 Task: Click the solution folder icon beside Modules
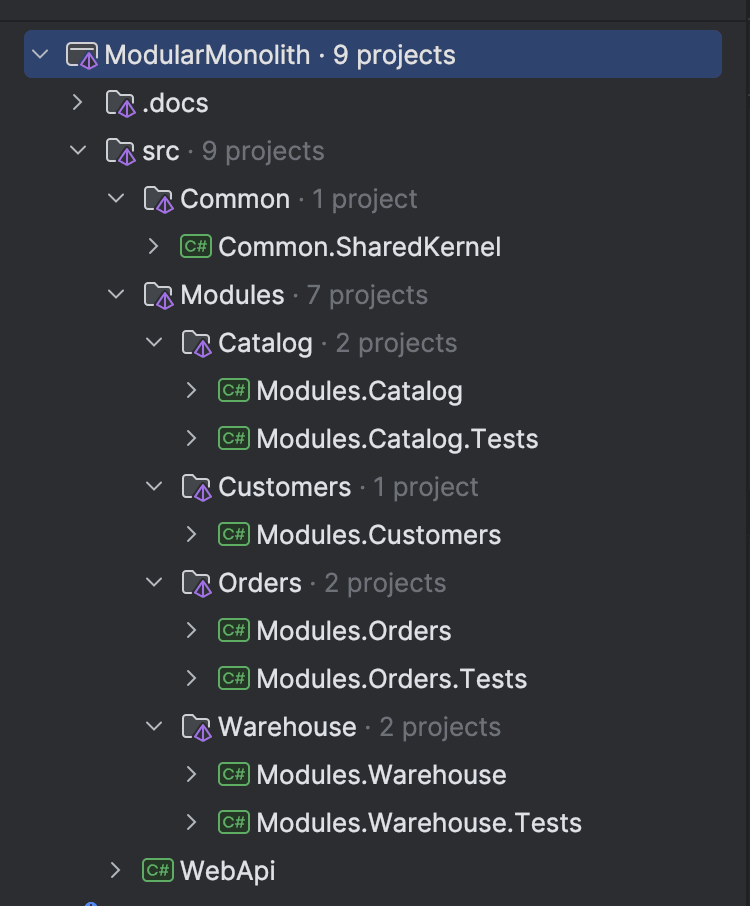tap(161, 294)
